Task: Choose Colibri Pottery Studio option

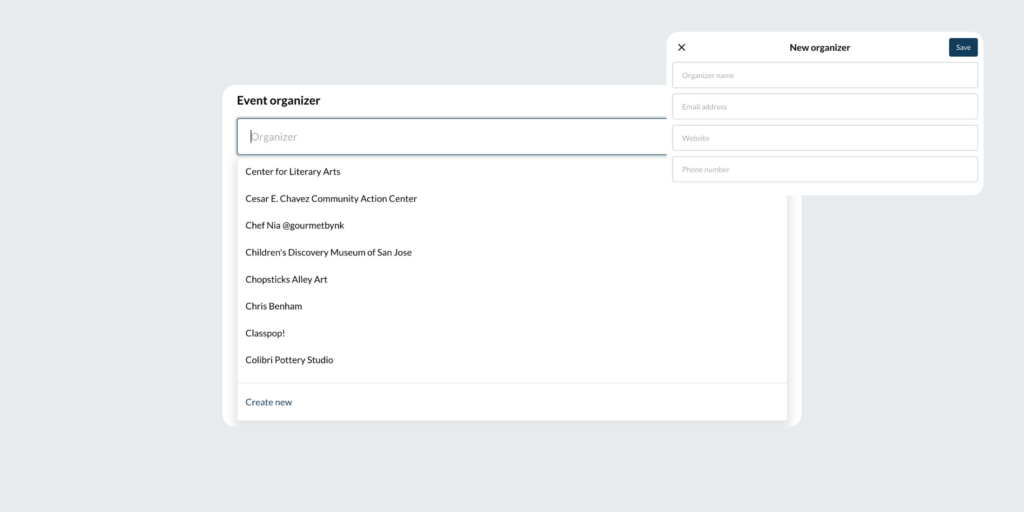Action: (289, 360)
